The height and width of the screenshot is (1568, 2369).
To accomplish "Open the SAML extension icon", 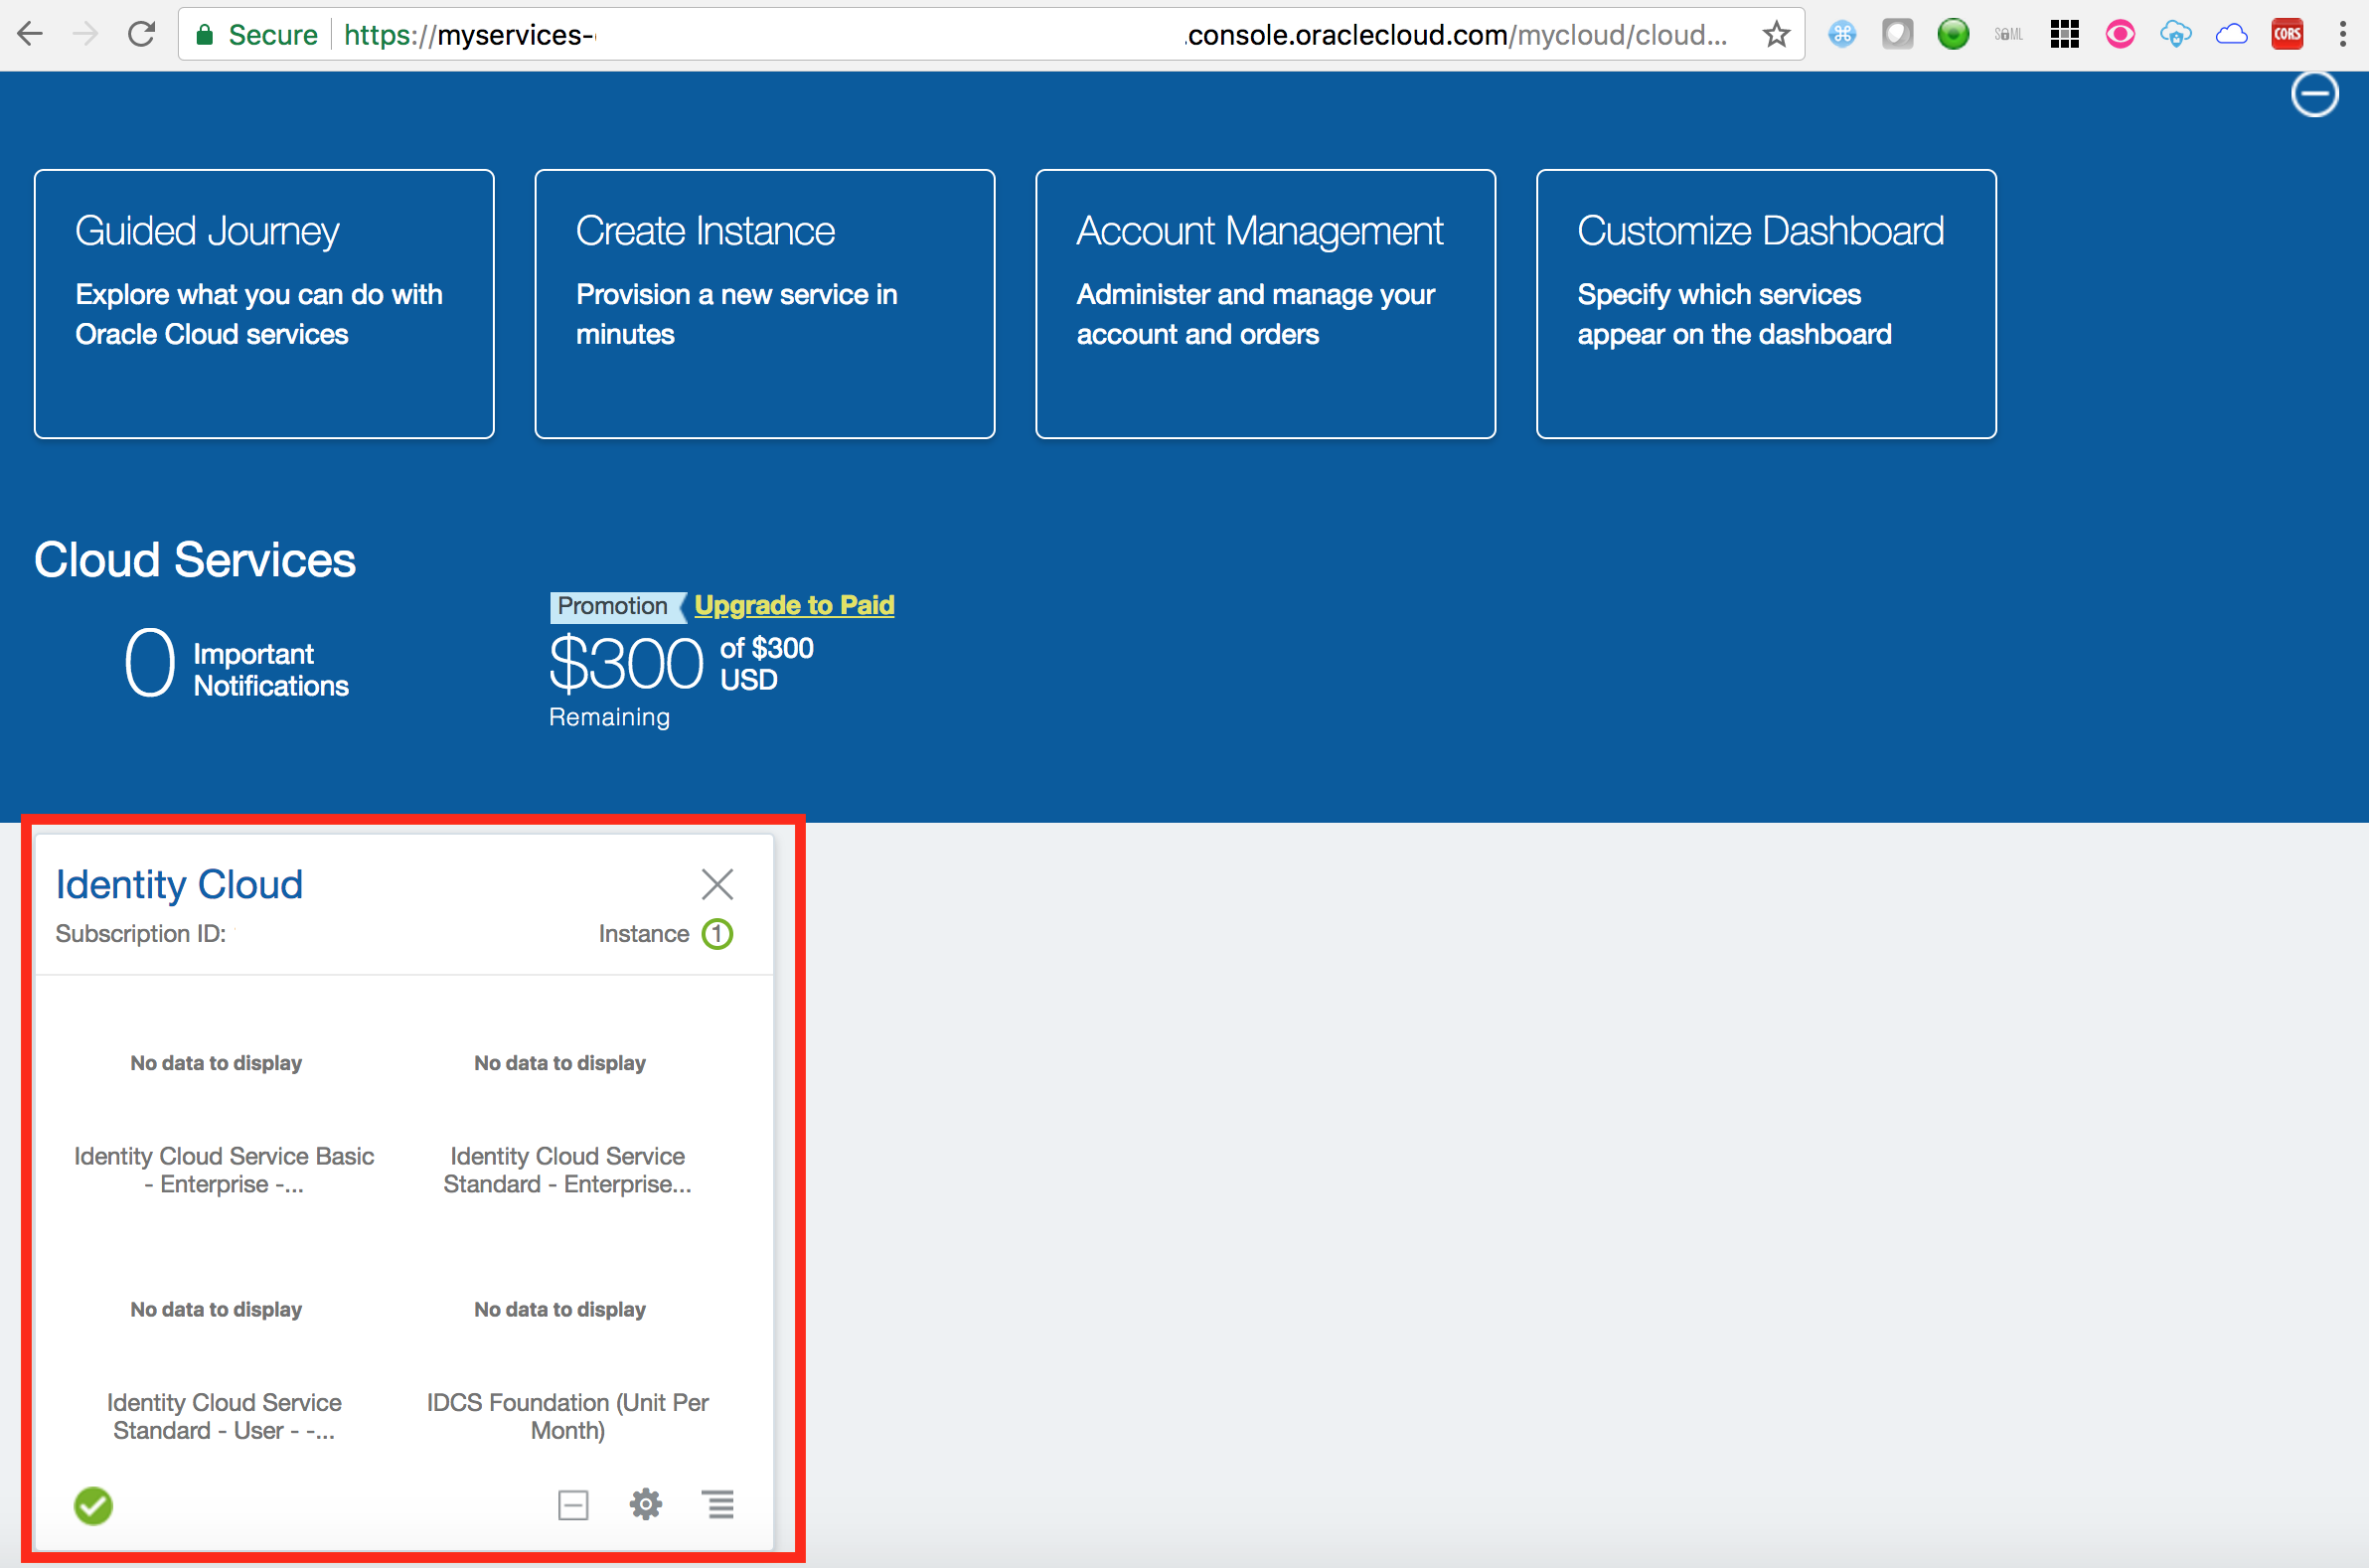I will tap(2008, 35).
